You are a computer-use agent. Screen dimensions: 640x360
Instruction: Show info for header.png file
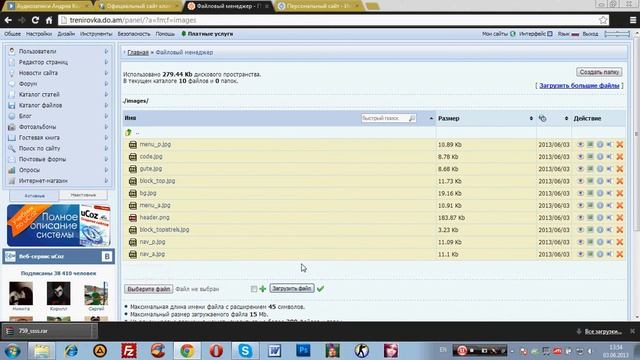[x=600, y=218]
